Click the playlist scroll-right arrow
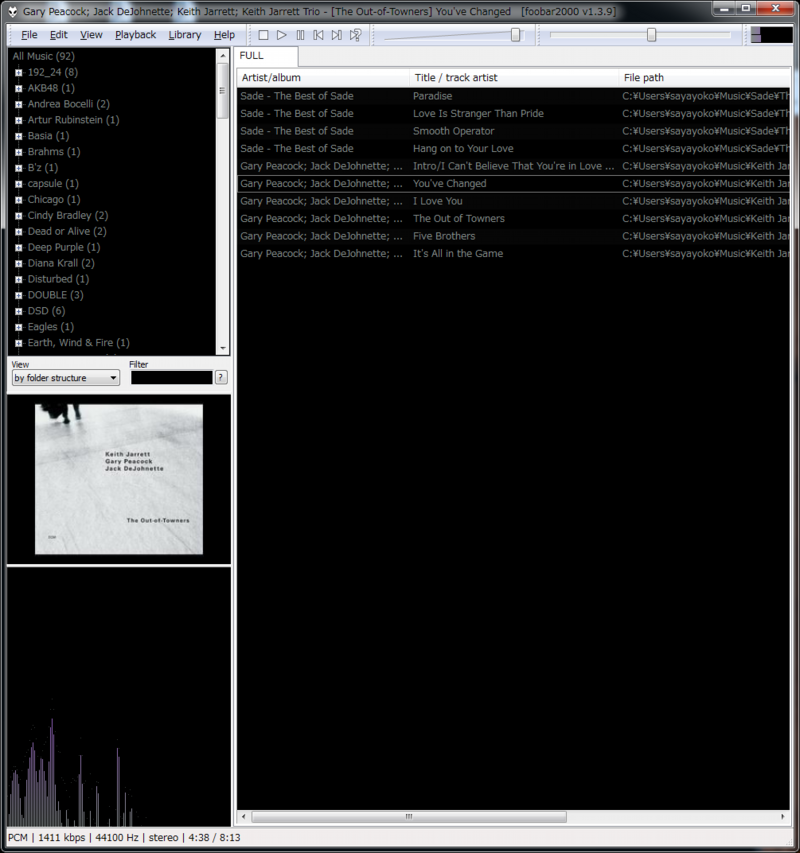The image size is (800, 853). coord(783,817)
